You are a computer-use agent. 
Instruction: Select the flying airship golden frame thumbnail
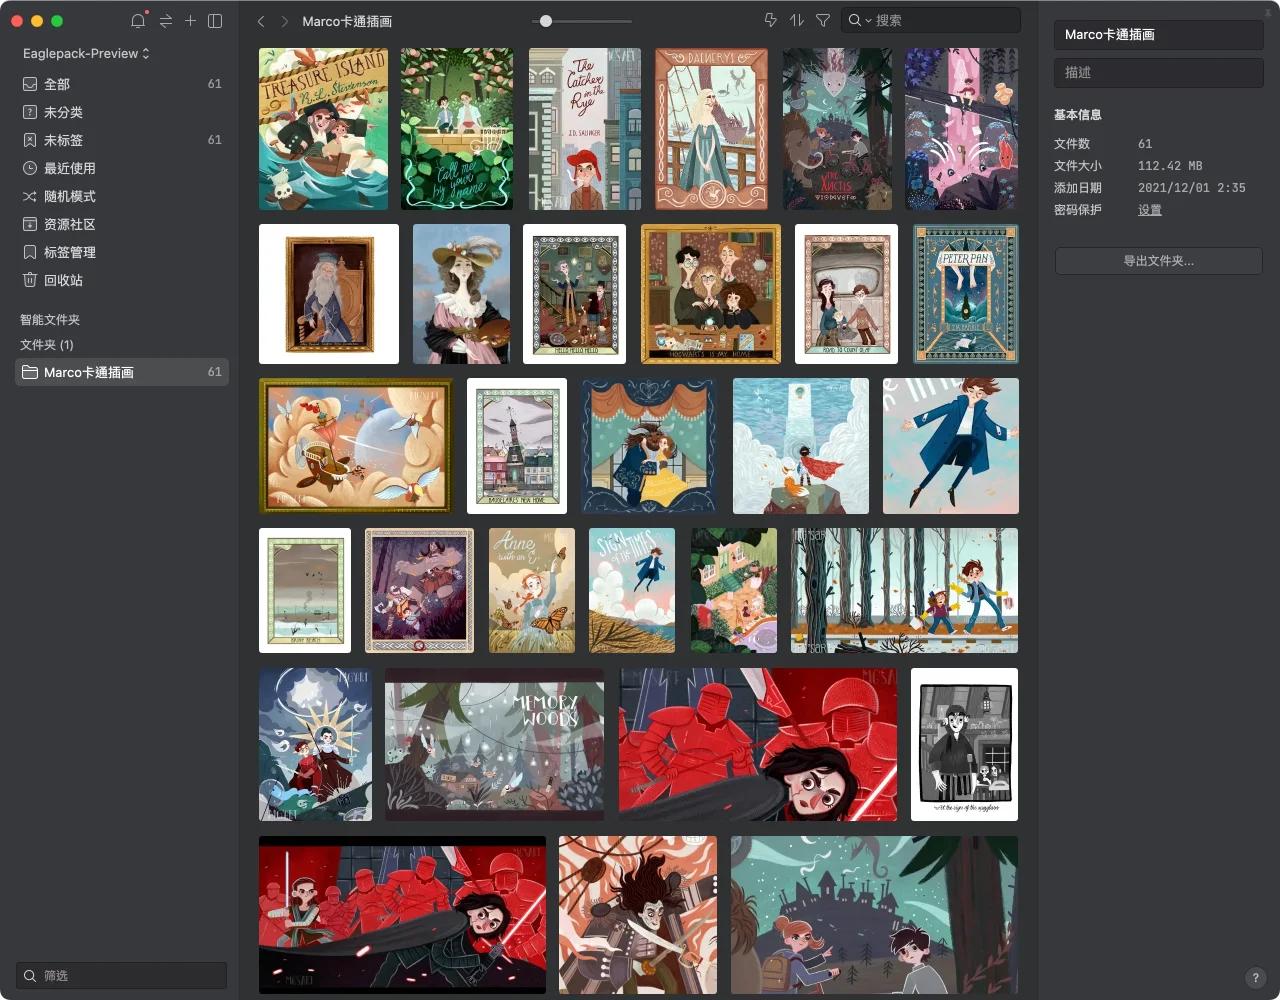point(356,446)
